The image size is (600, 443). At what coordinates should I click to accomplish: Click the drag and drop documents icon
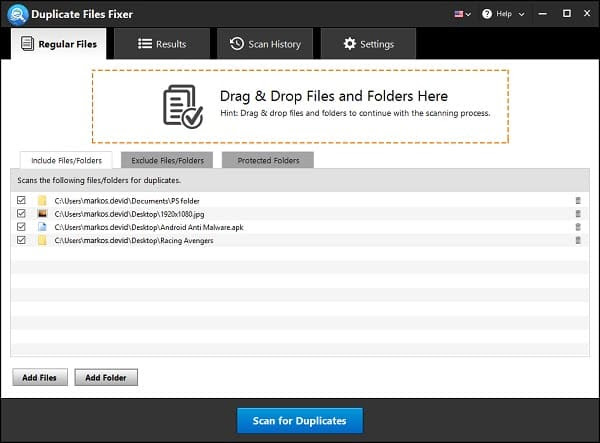[183, 106]
